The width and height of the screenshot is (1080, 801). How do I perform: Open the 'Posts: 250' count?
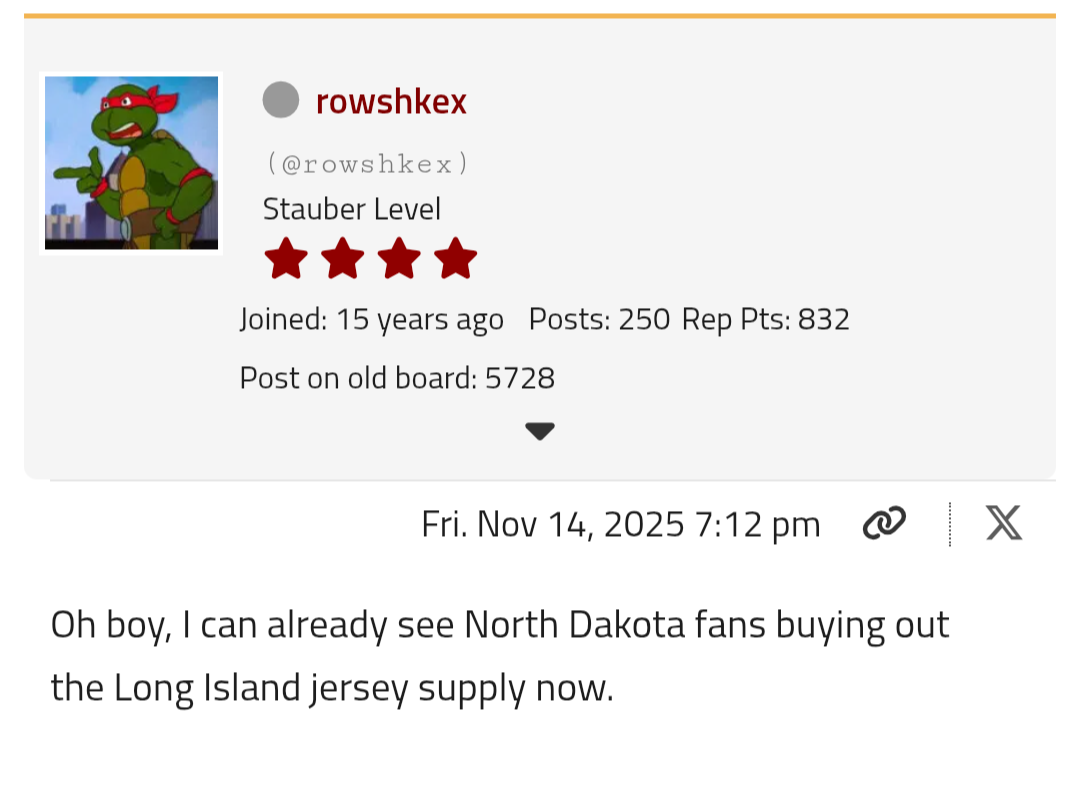599,320
